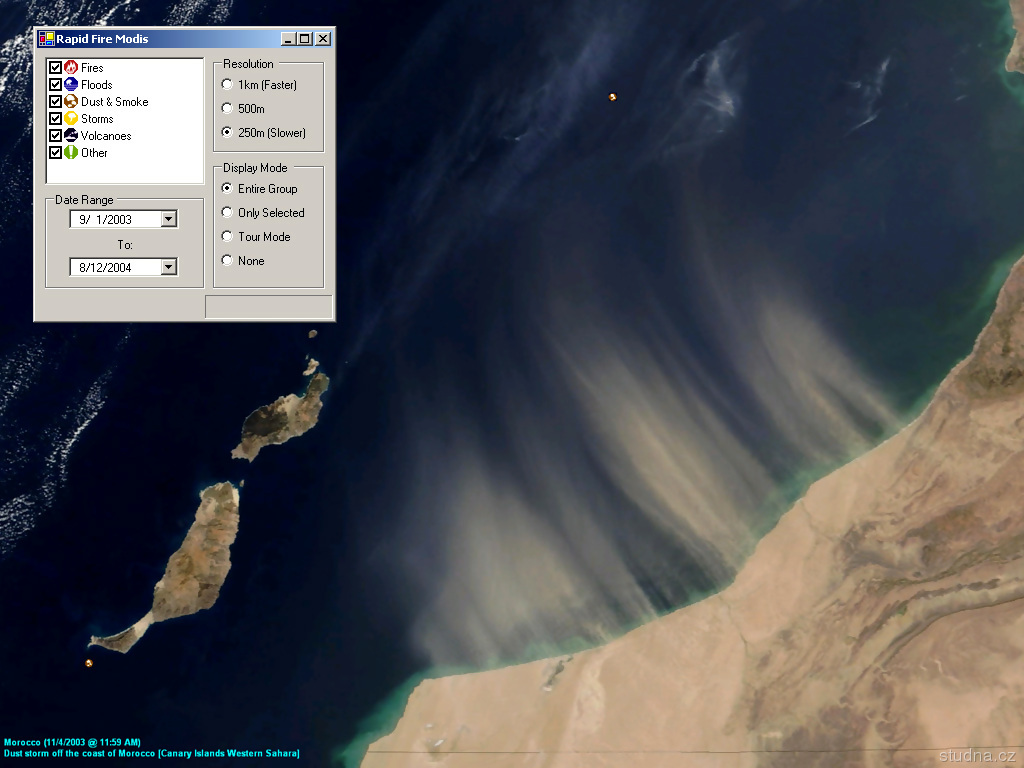Maximize the Rapid Fire Modis window
Viewport: 1024px width, 768px height.
tap(305, 39)
